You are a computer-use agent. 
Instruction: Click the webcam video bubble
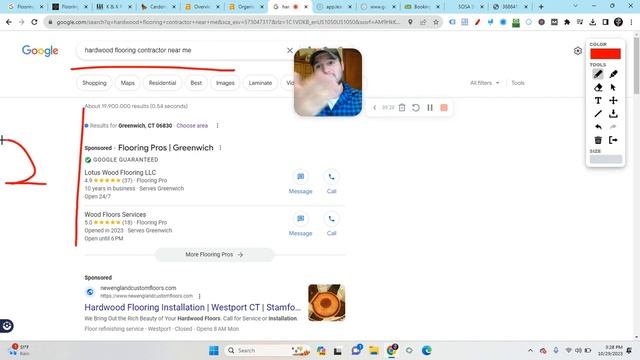point(328,82)
